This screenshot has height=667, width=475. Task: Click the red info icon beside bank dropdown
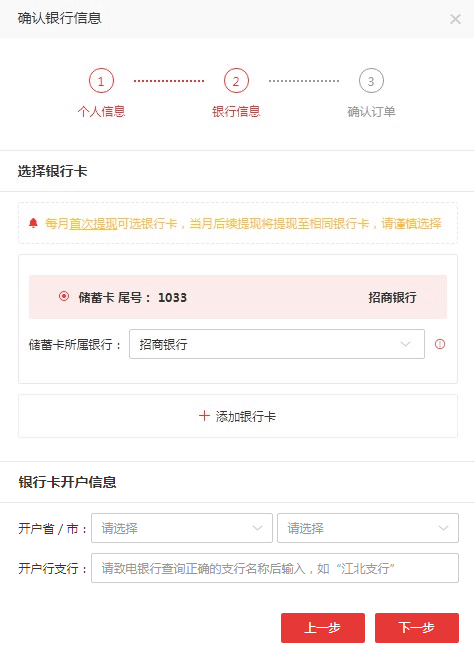(x=440, y=344)
